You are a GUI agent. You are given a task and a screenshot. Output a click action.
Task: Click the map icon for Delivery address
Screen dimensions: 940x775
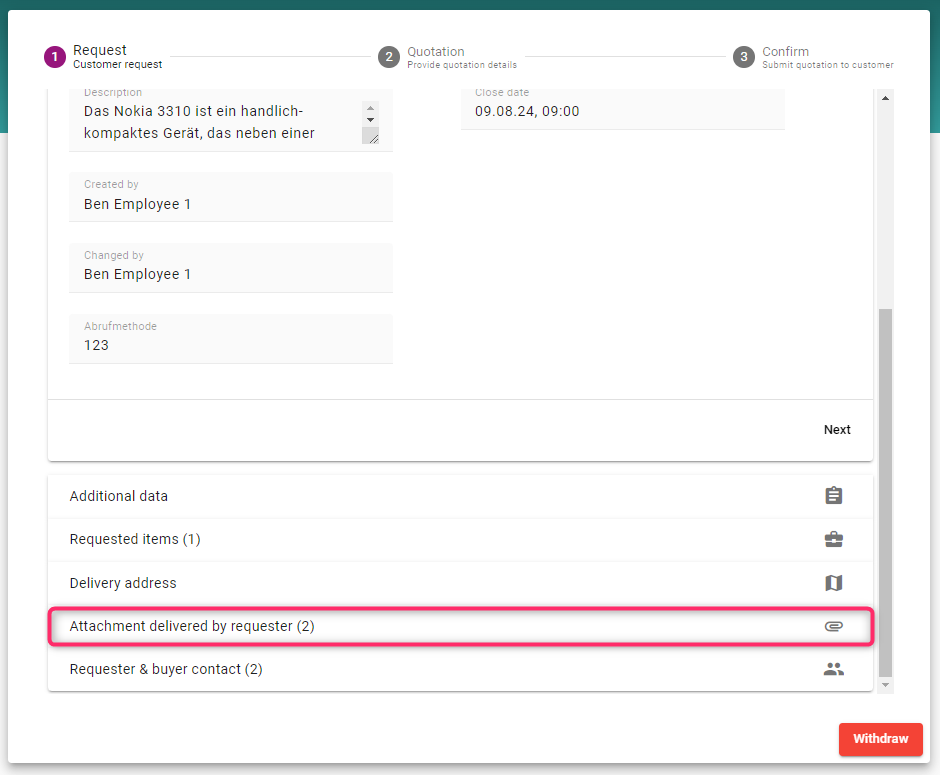pyautogui.click(x=833, y=583)
